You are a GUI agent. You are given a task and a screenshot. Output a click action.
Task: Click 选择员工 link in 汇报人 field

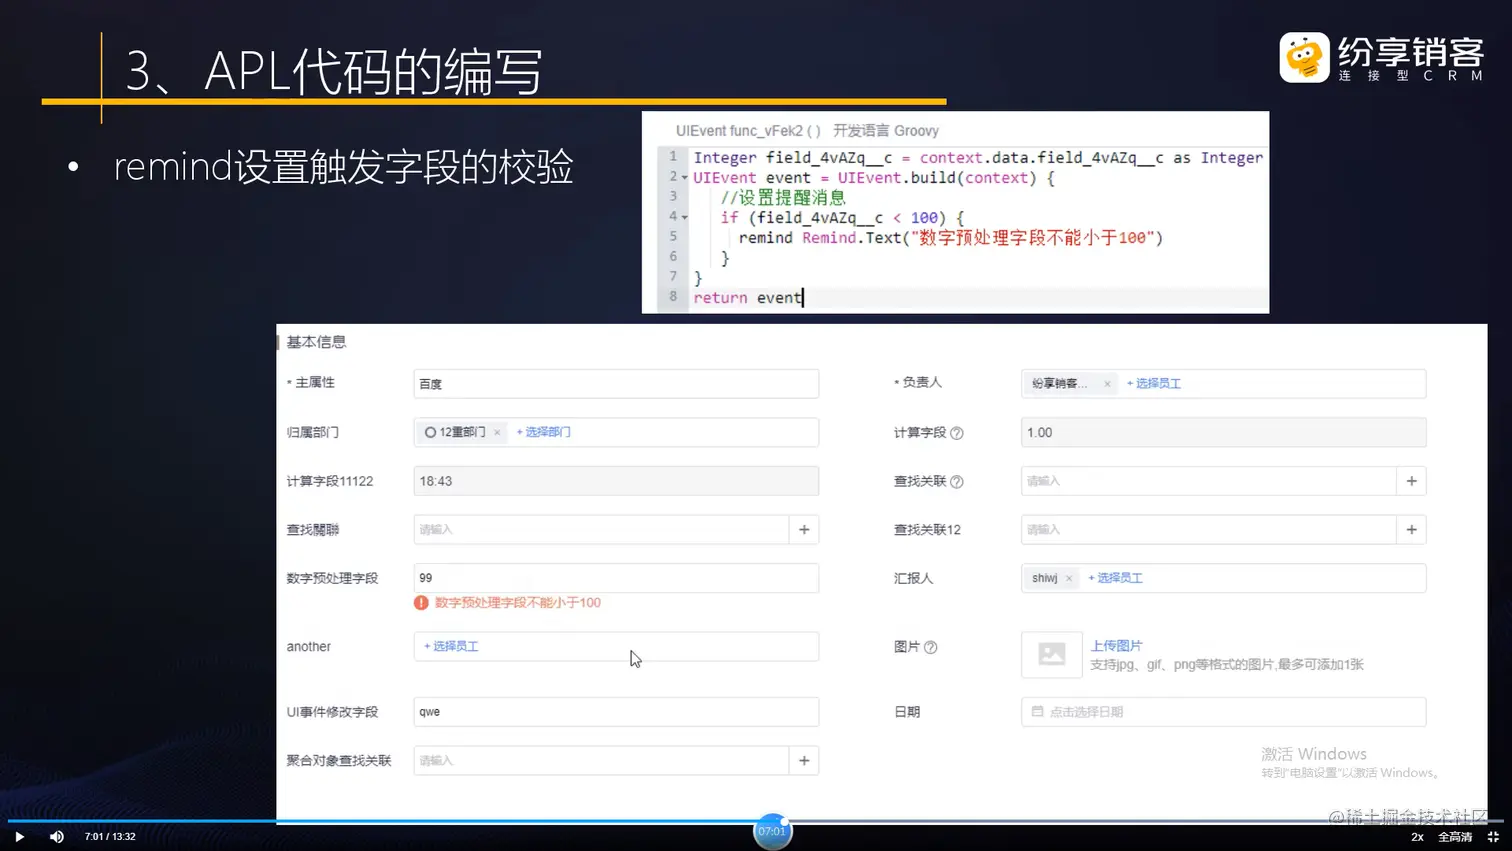tap(1115, 578)
